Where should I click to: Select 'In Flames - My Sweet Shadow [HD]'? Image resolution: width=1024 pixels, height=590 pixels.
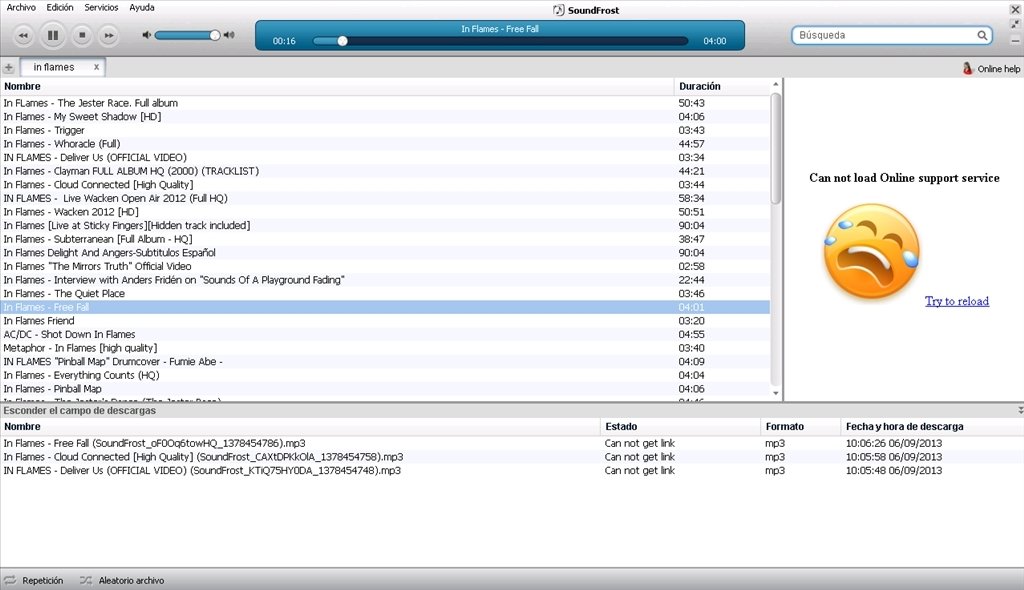385,116
